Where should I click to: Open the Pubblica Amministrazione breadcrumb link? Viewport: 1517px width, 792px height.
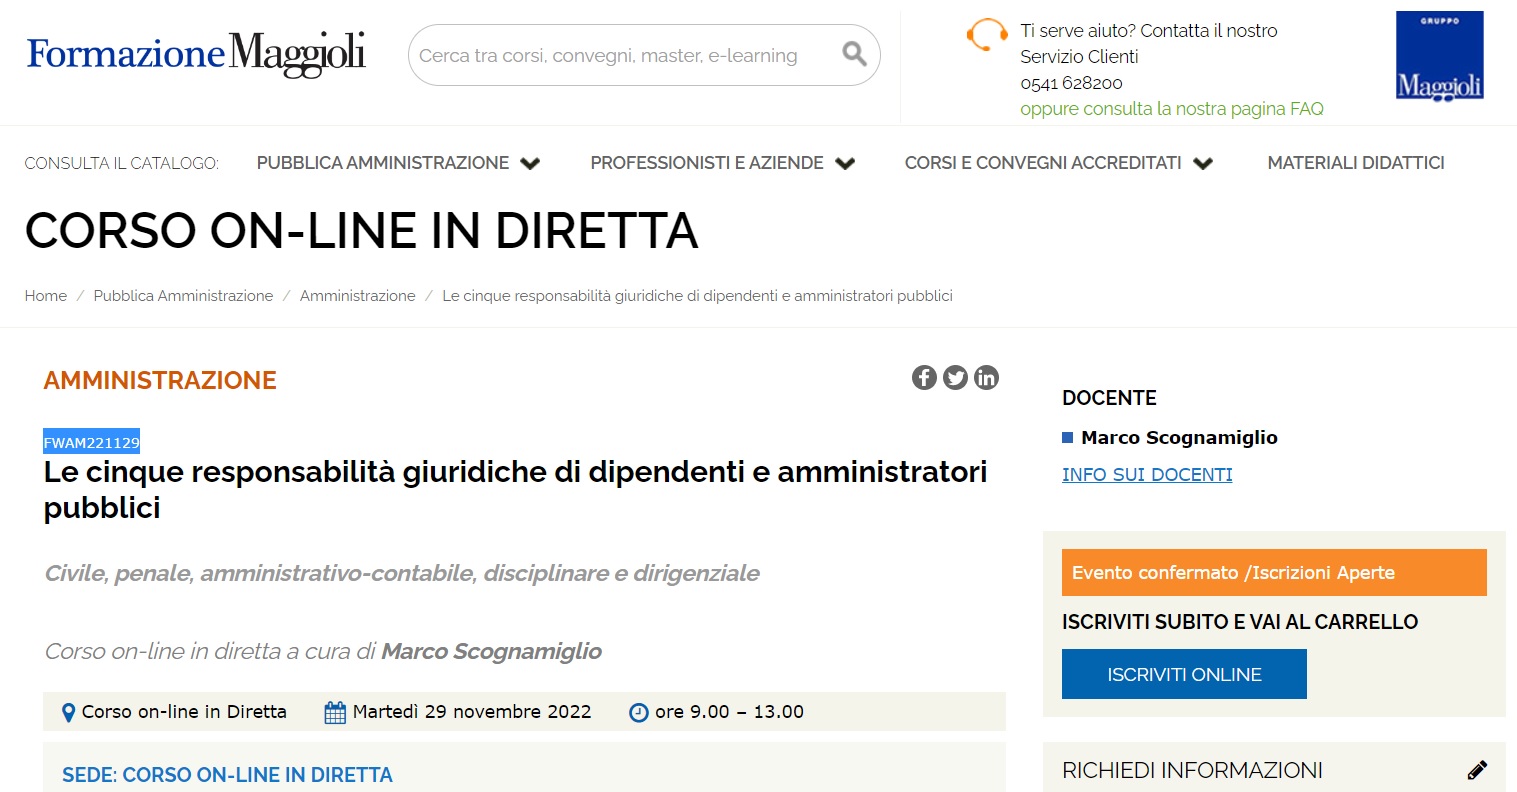click(183, 296)
